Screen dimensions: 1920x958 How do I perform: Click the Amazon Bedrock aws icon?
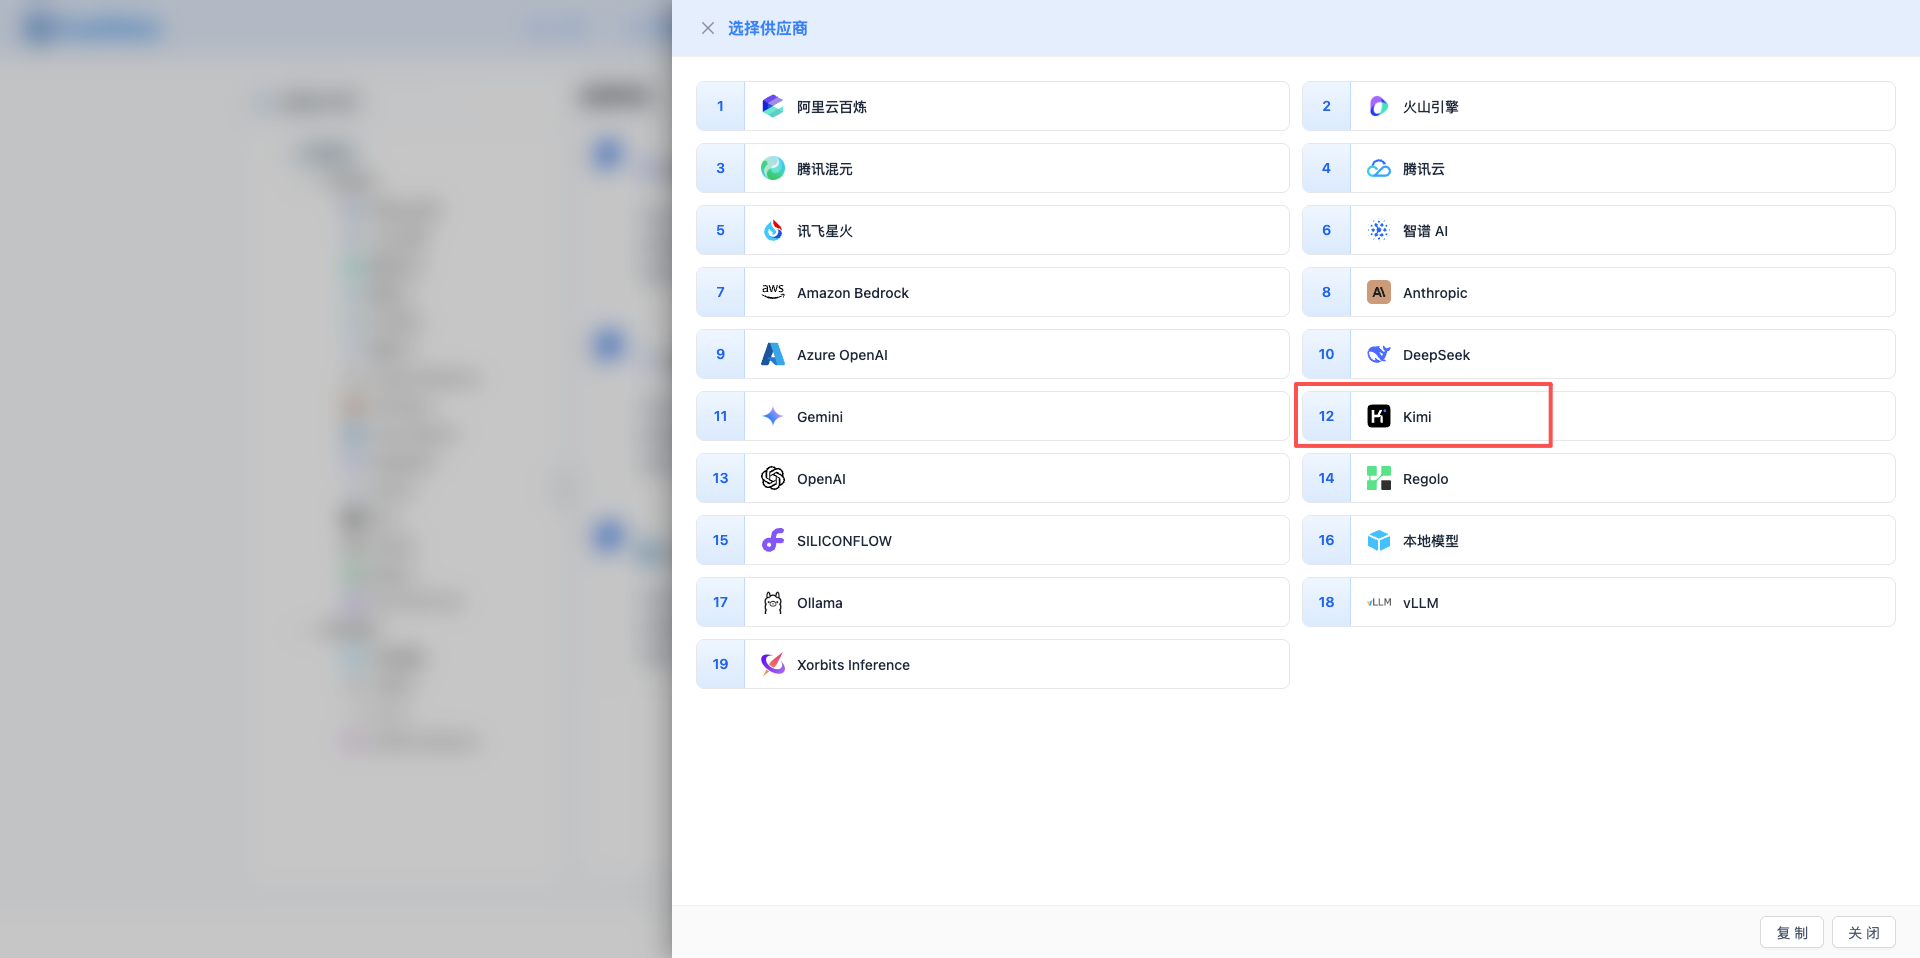pos(772,292)
